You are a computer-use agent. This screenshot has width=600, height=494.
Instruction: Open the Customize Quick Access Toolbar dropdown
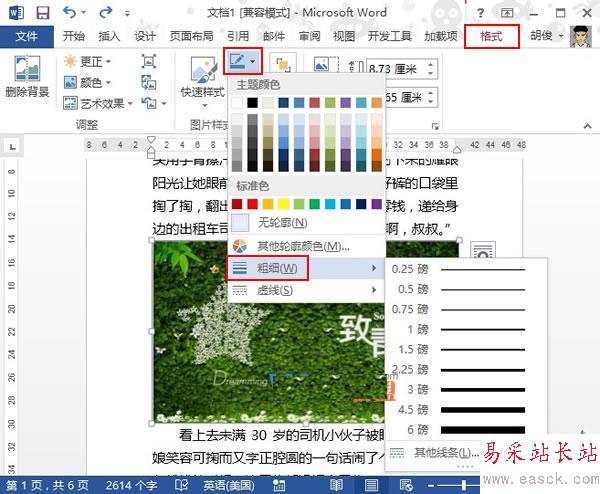click(127, 13)
